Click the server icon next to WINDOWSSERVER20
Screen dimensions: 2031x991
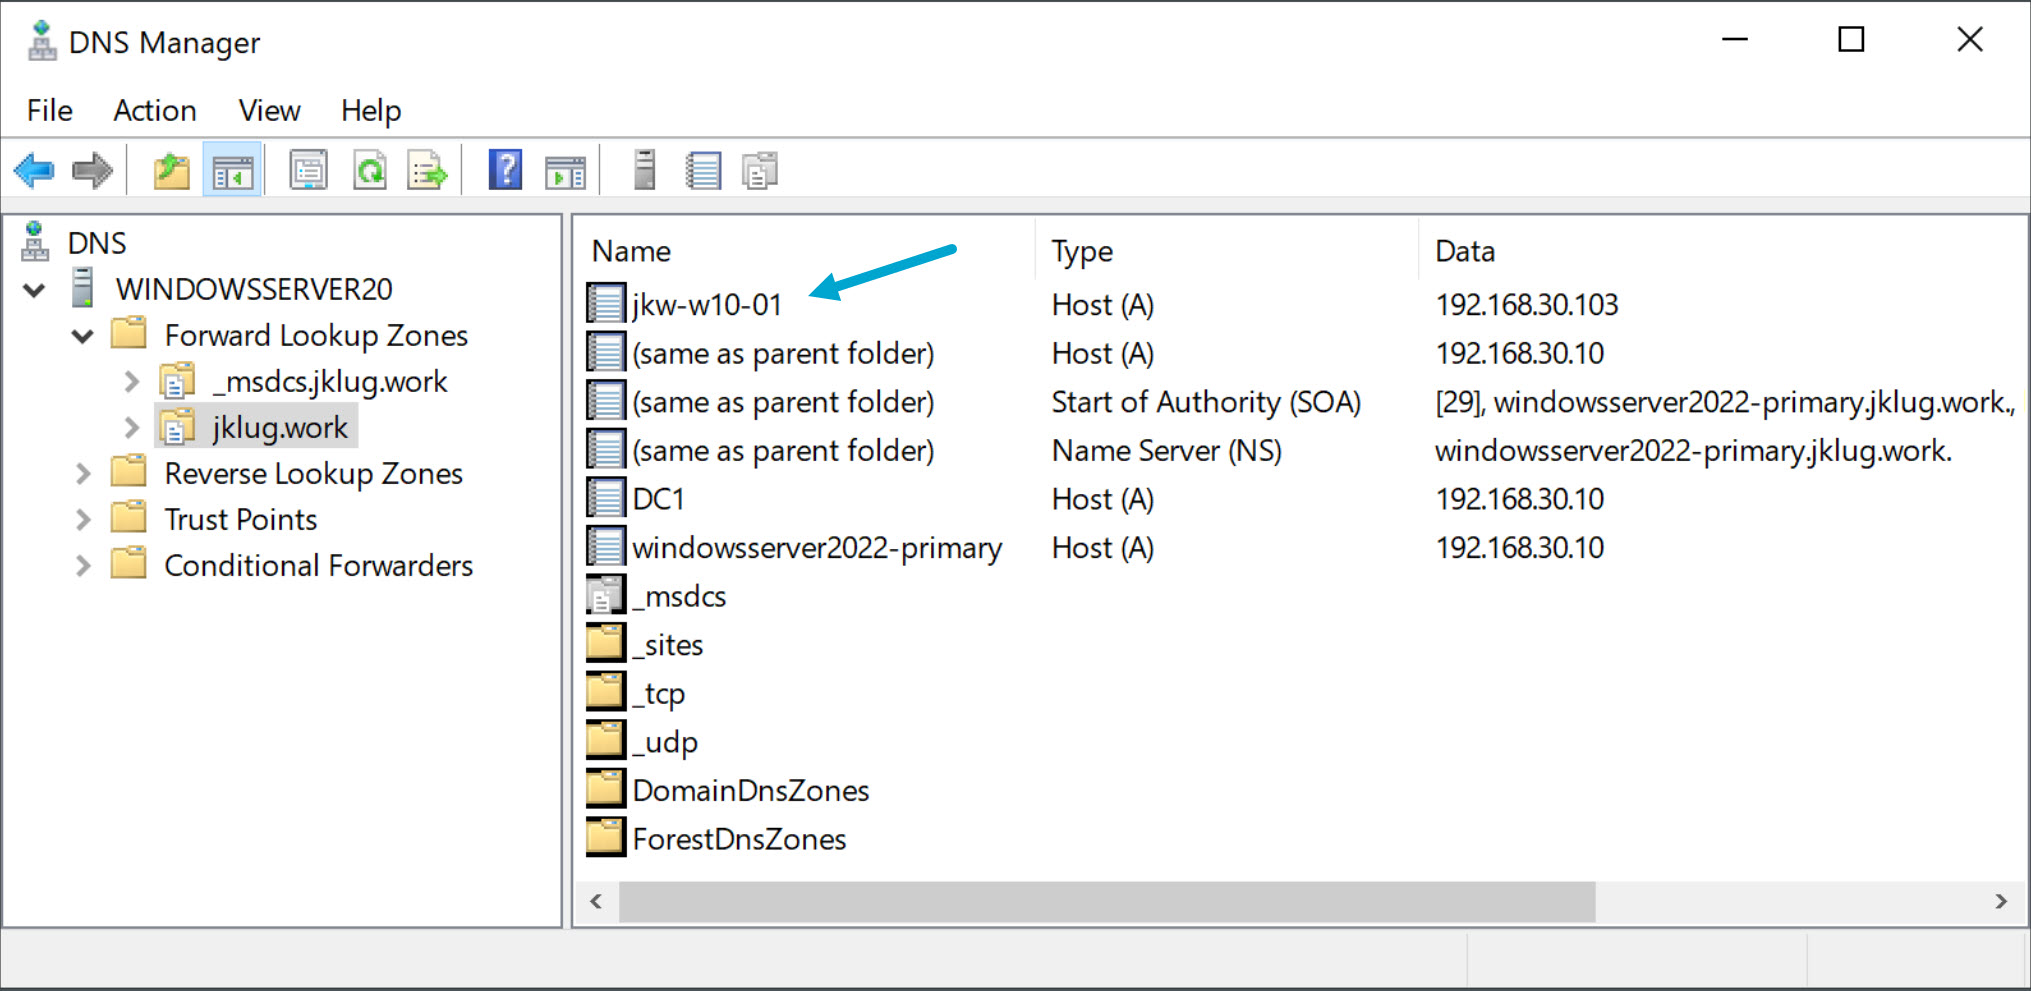(x=80, y=289)
